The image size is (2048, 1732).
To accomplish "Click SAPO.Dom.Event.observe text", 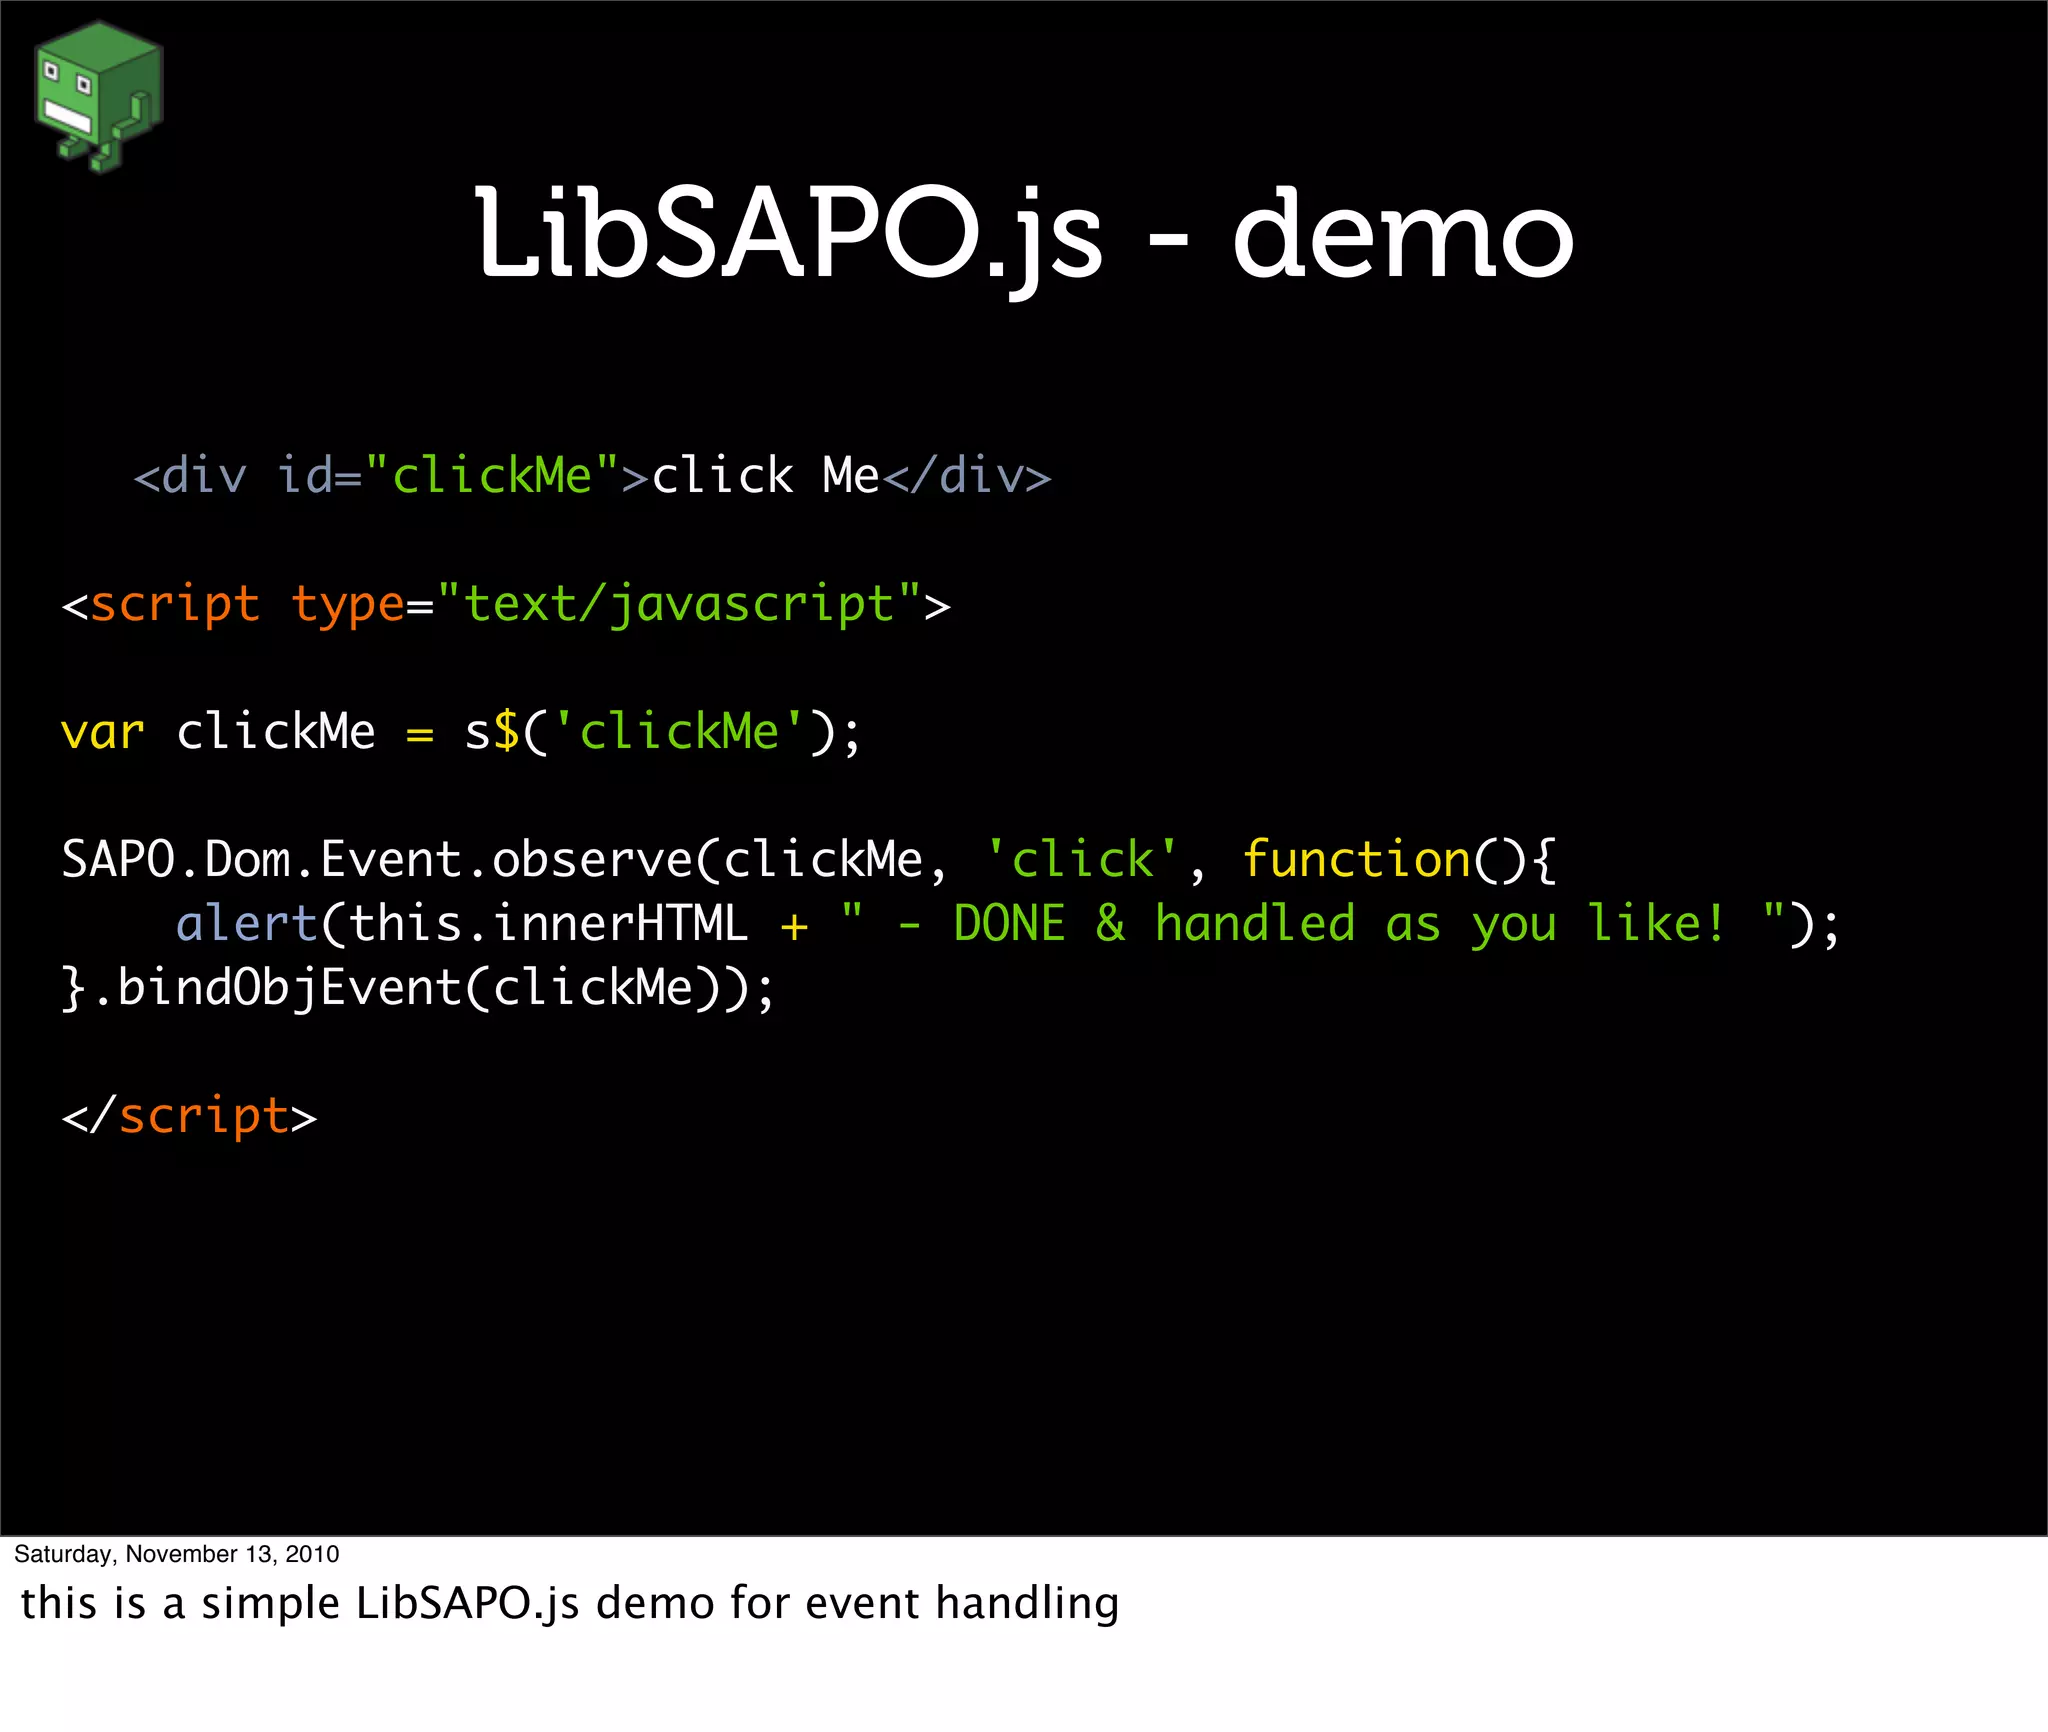I will point(375,861).
